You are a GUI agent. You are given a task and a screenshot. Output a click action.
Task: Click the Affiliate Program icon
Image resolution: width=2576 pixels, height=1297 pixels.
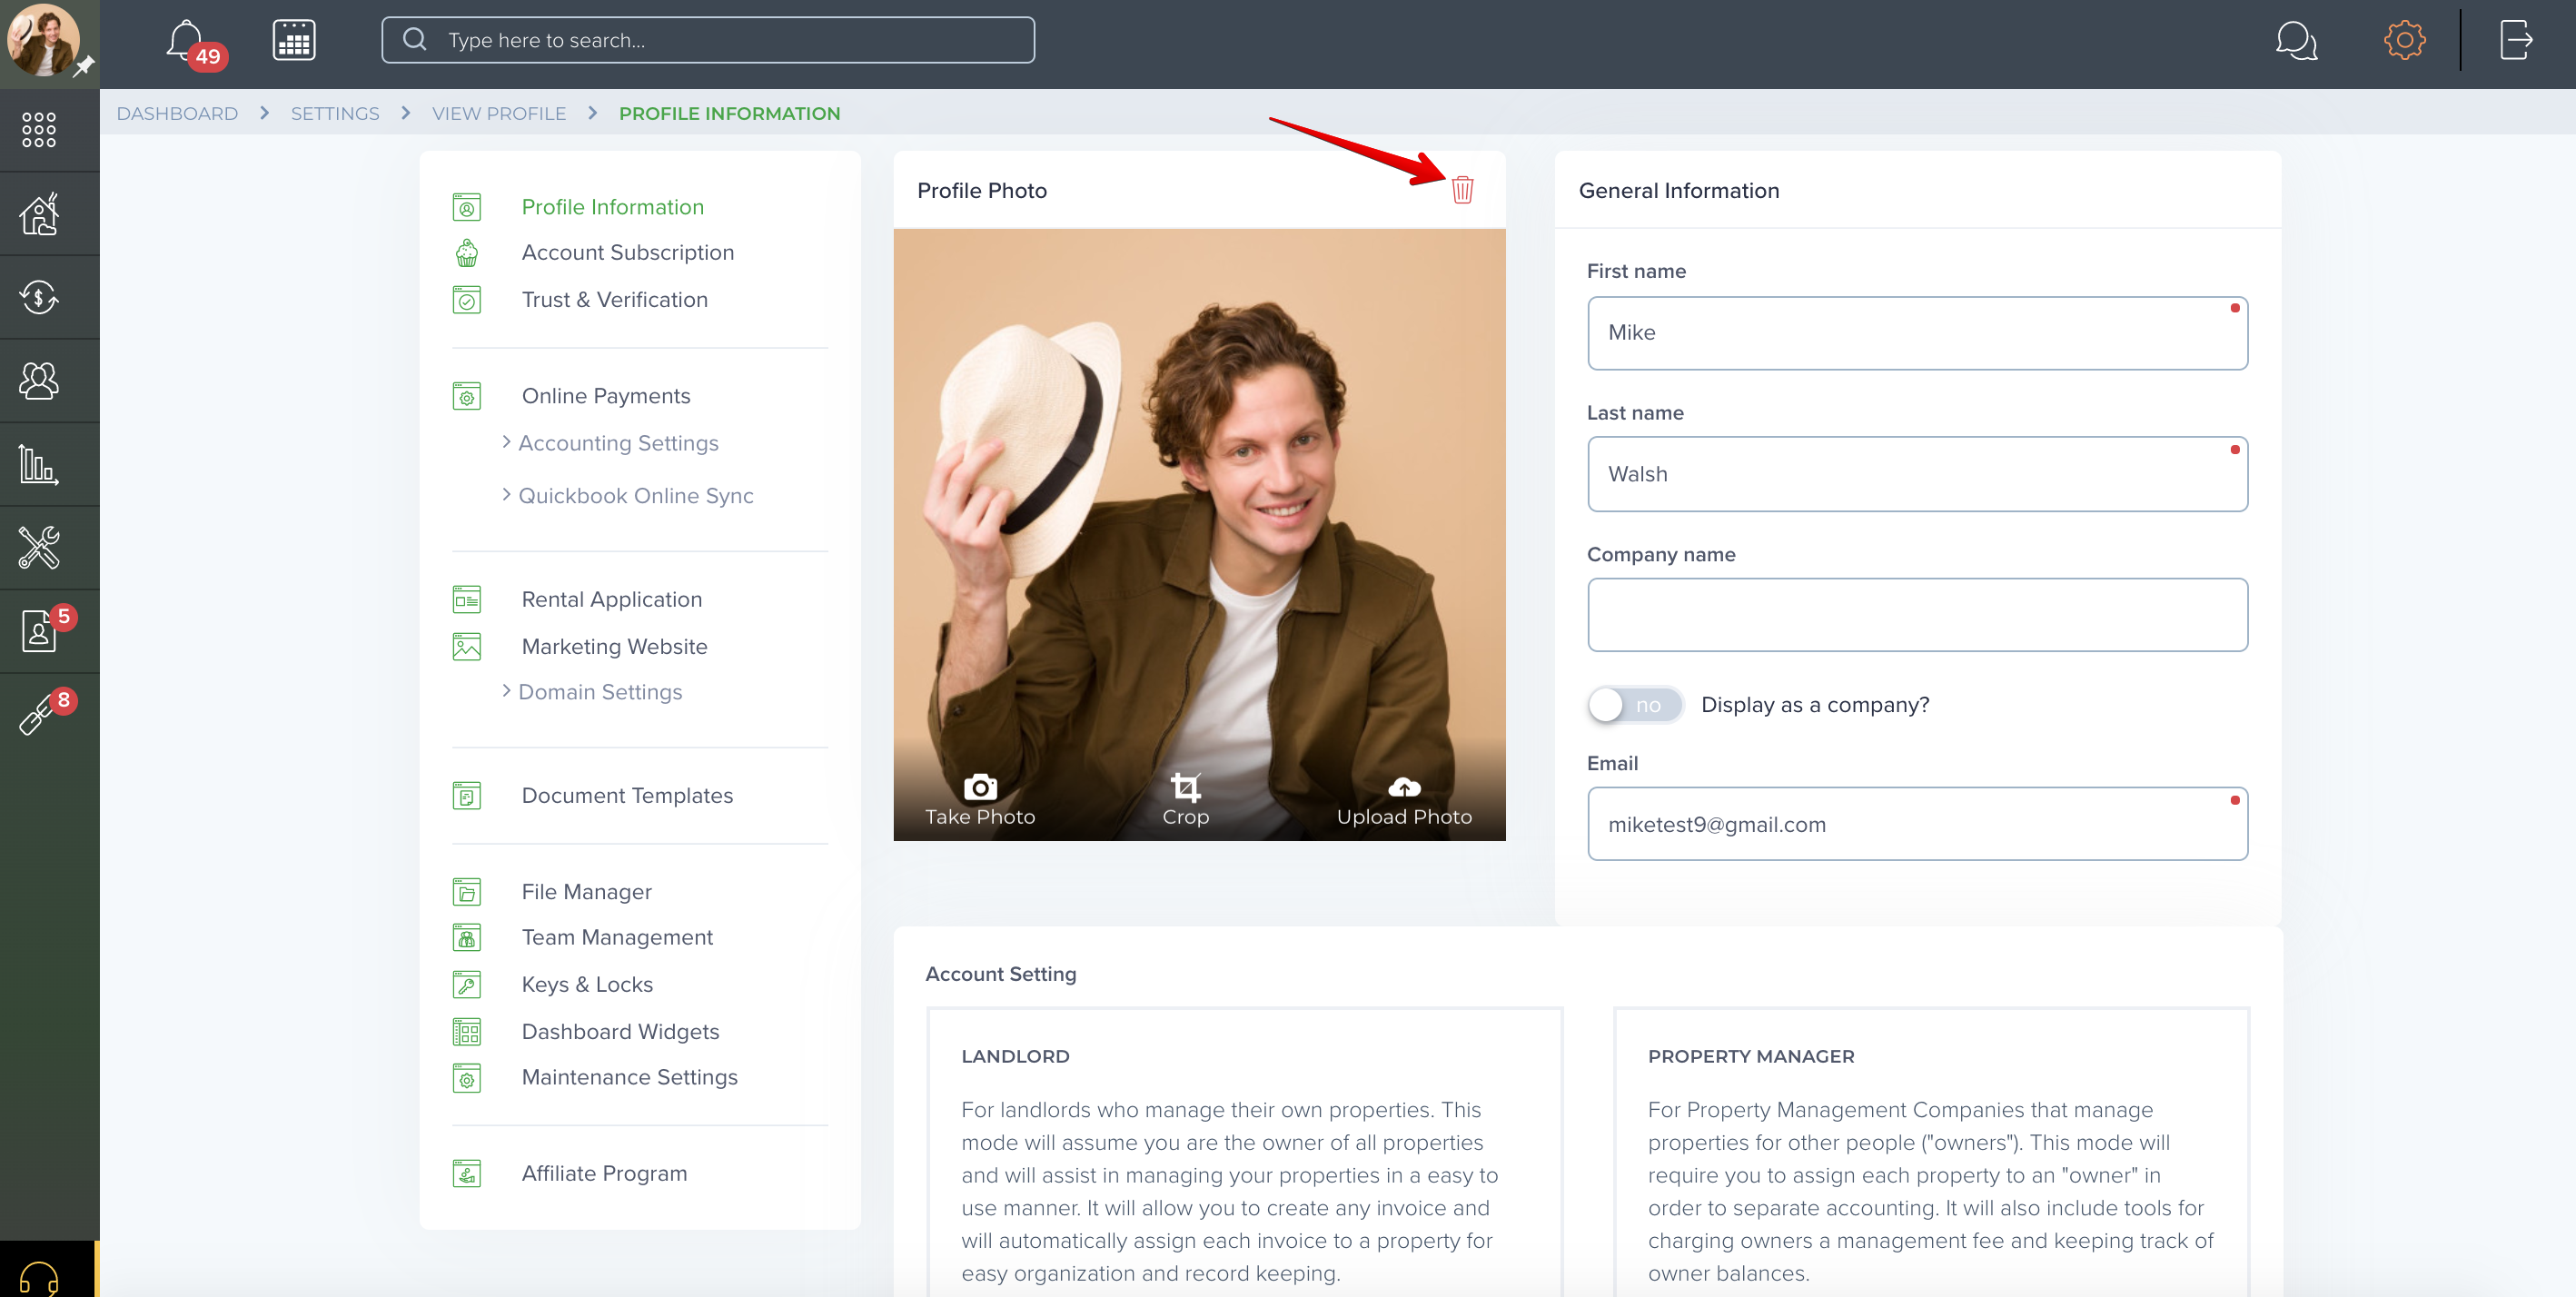point(467,1174)
